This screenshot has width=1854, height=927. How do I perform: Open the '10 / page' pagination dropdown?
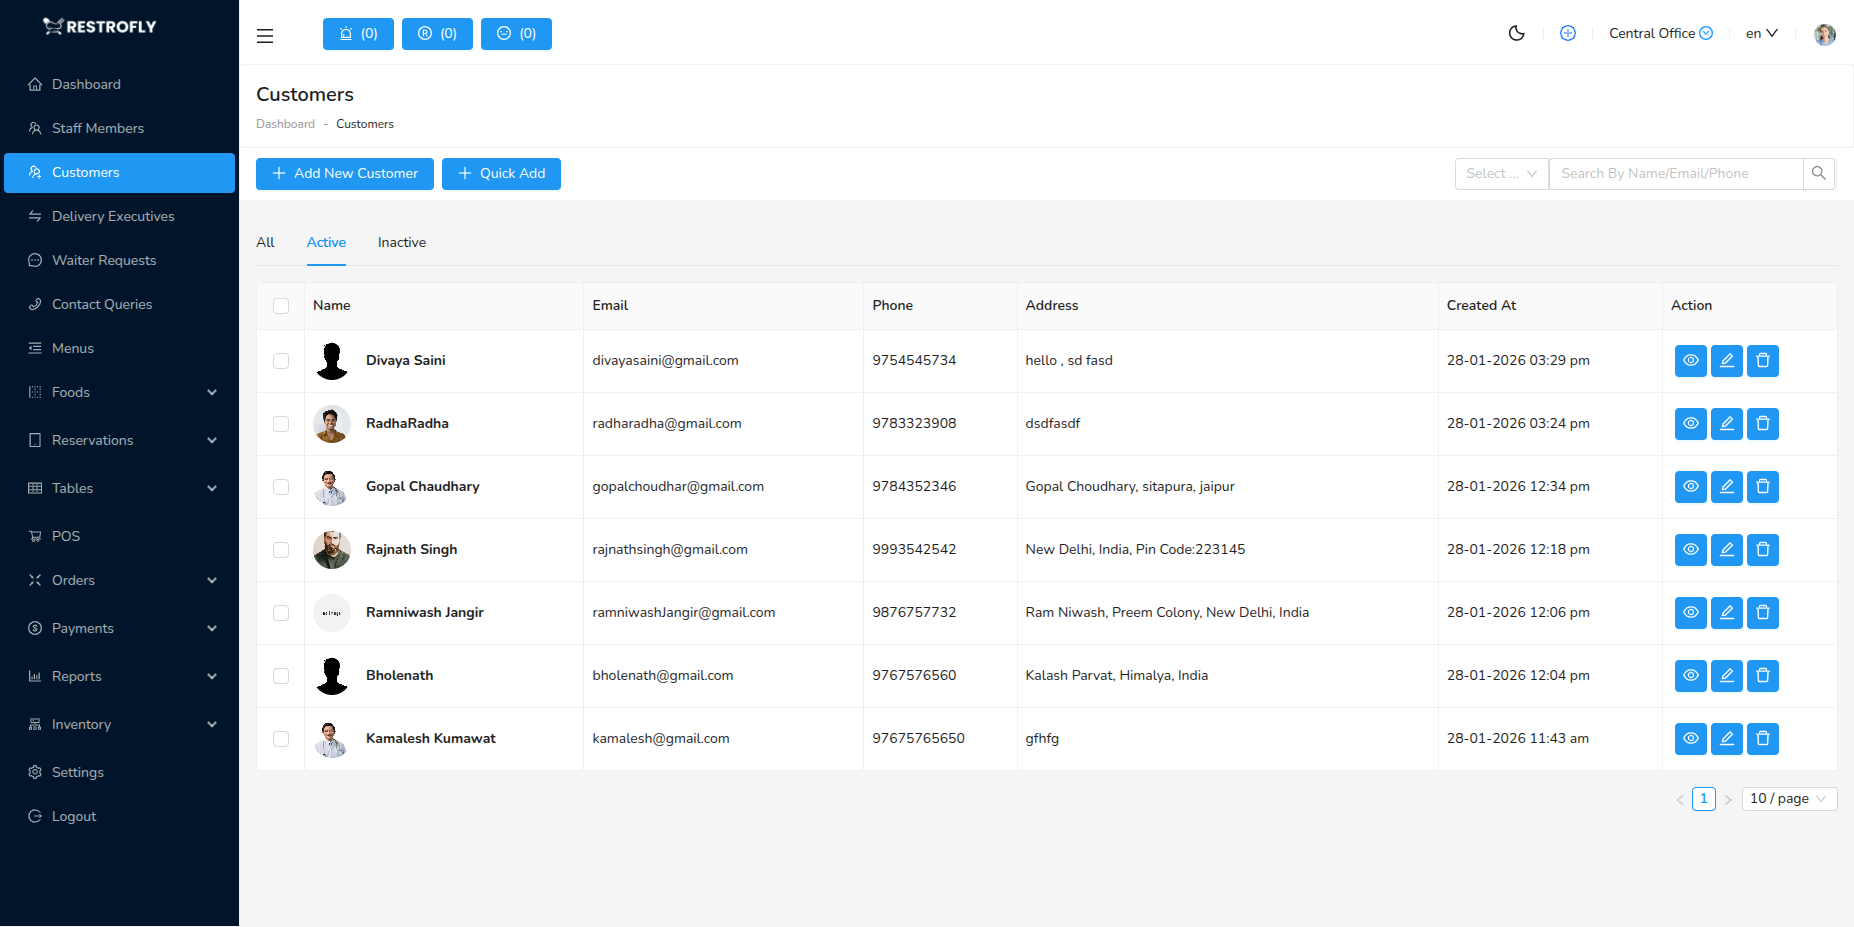pos(1788,798)
